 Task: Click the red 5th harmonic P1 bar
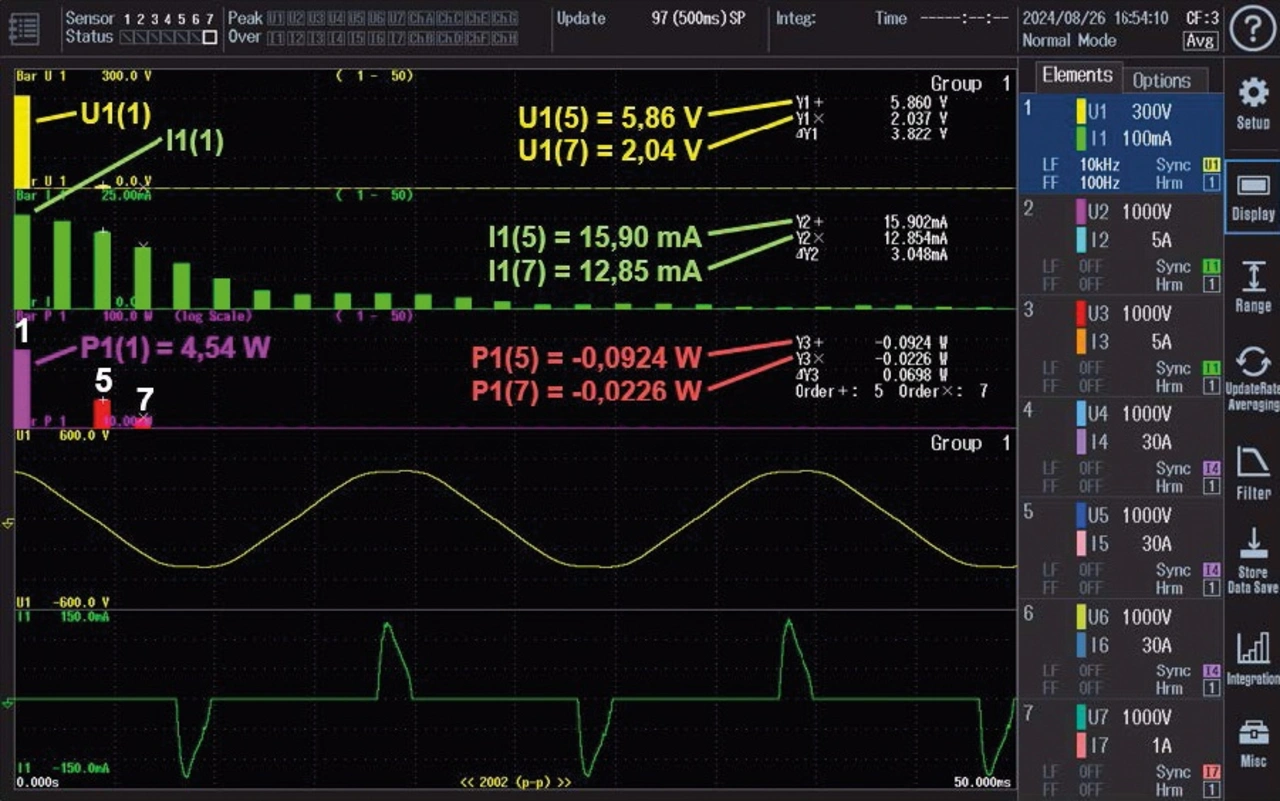102,413
